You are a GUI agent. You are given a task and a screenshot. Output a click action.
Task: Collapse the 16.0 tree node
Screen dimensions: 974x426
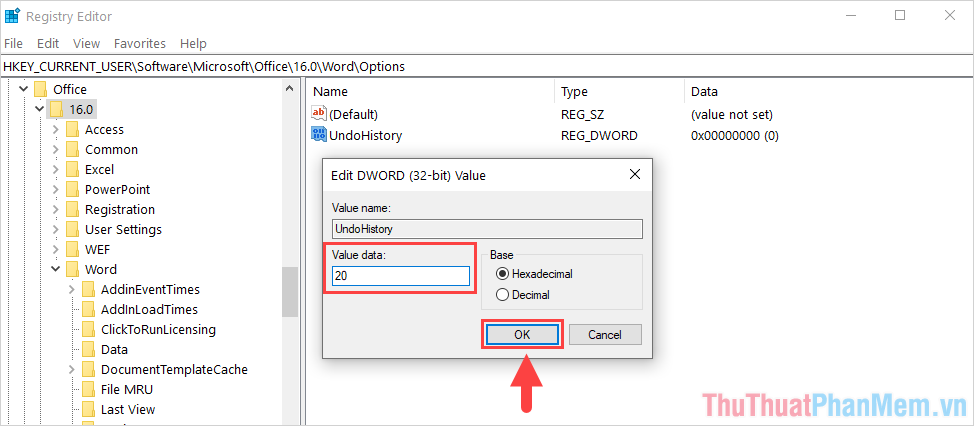(x=40, y=109)
